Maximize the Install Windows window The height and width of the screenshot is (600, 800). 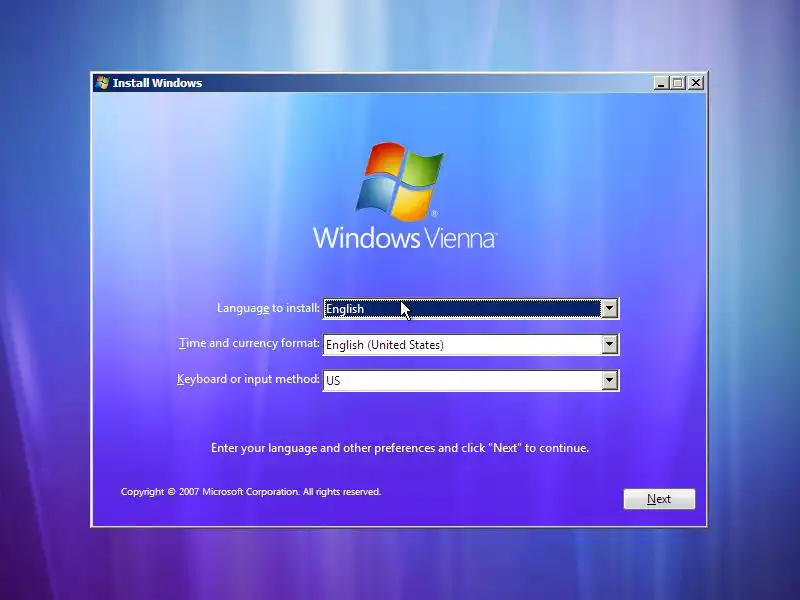click(x=678, y=83)
